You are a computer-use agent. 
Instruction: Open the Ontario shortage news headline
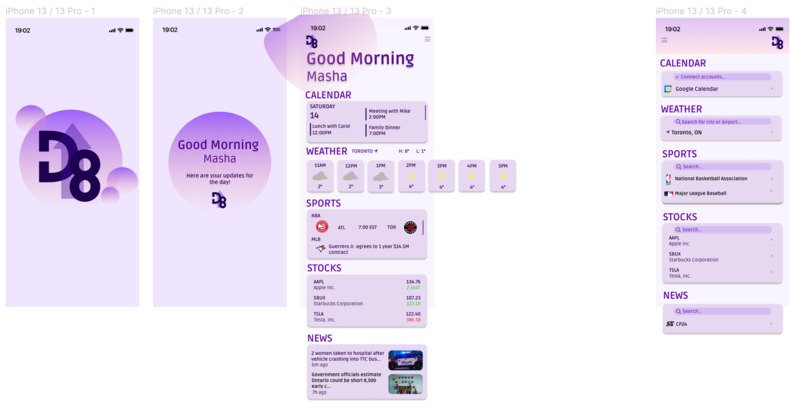click(347, 383)
